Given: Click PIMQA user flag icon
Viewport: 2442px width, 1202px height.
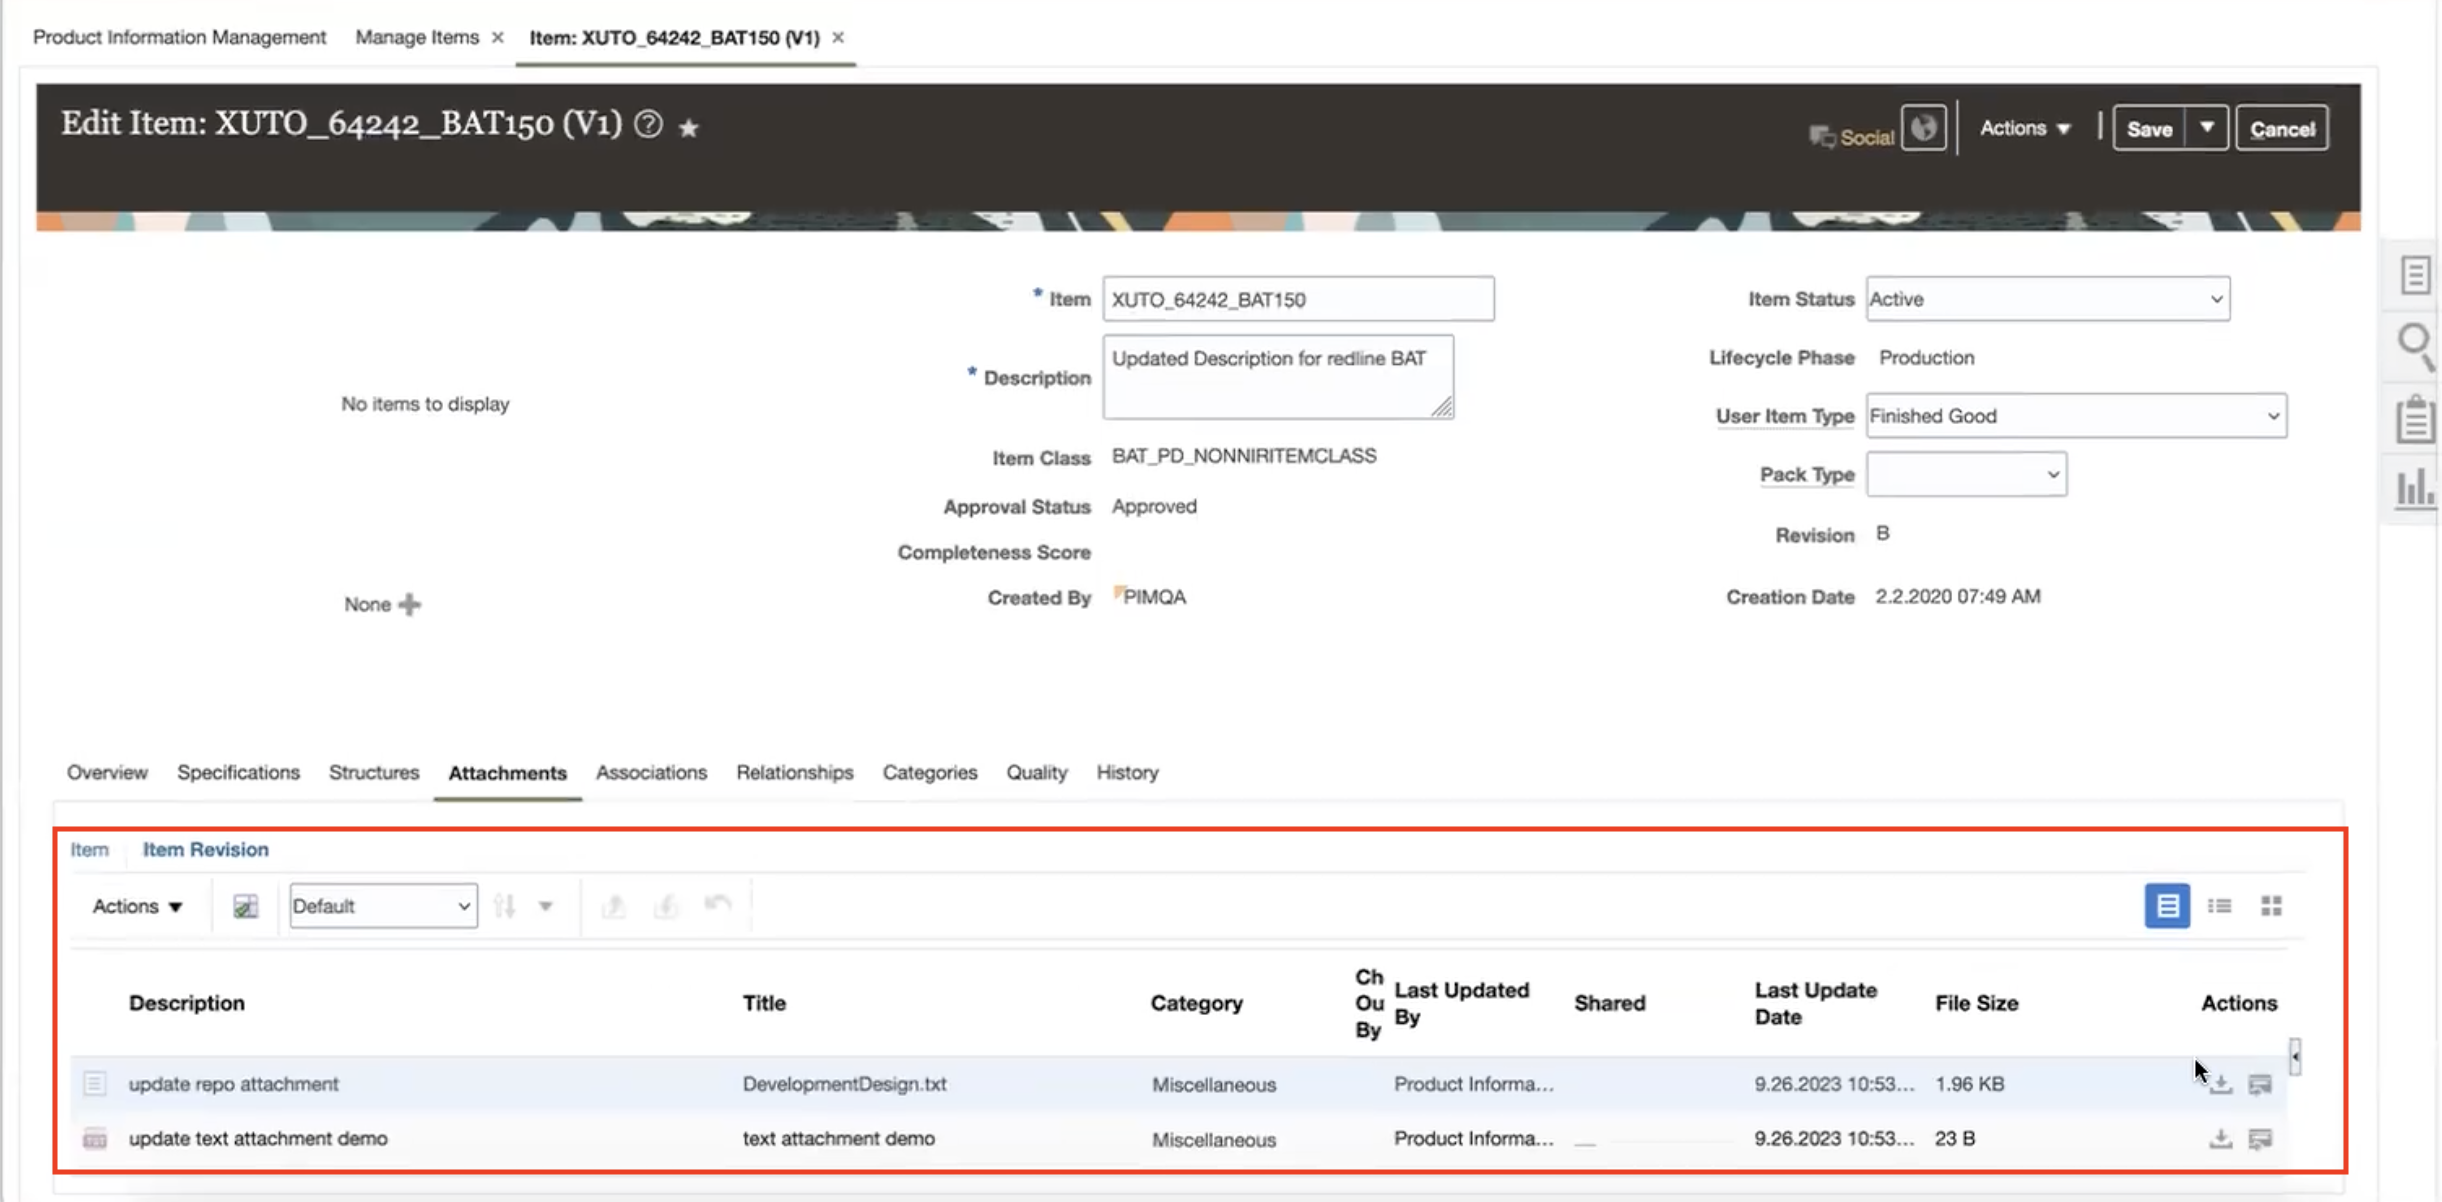Looking at the screenshot, I should tap(1119, 592).
